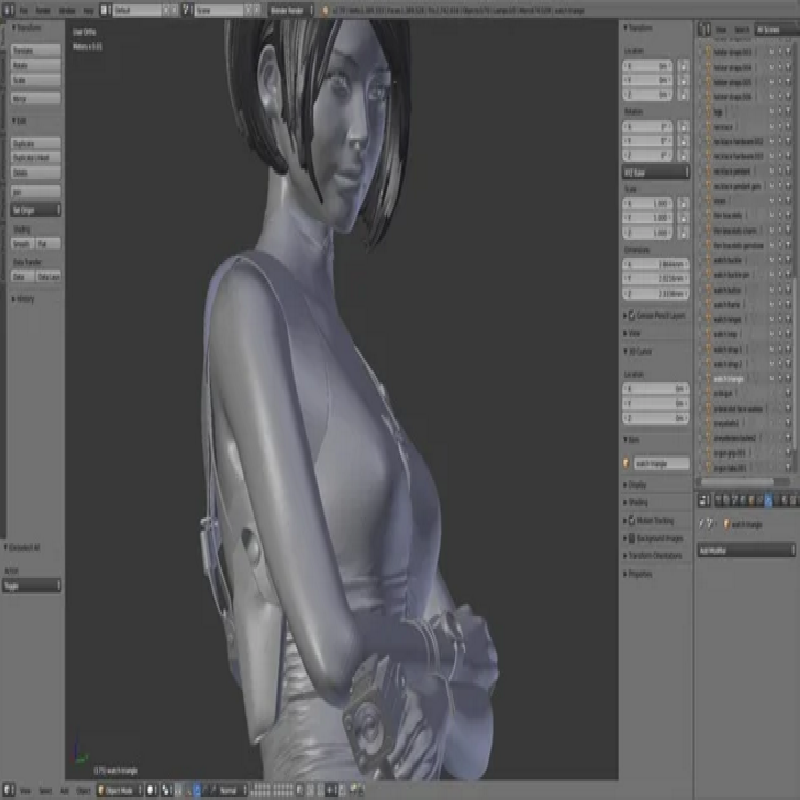Toggle selectability of legs row
The image size is (800, 800).
[780, 112]
